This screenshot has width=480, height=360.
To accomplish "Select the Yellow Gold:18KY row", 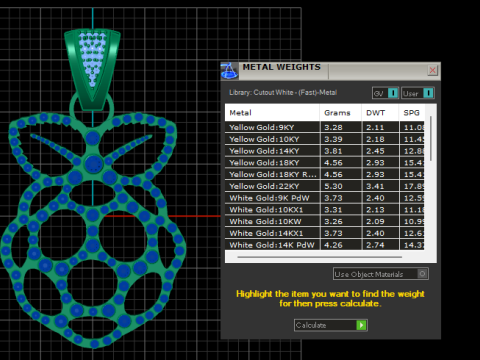I will tap(325, 163).
